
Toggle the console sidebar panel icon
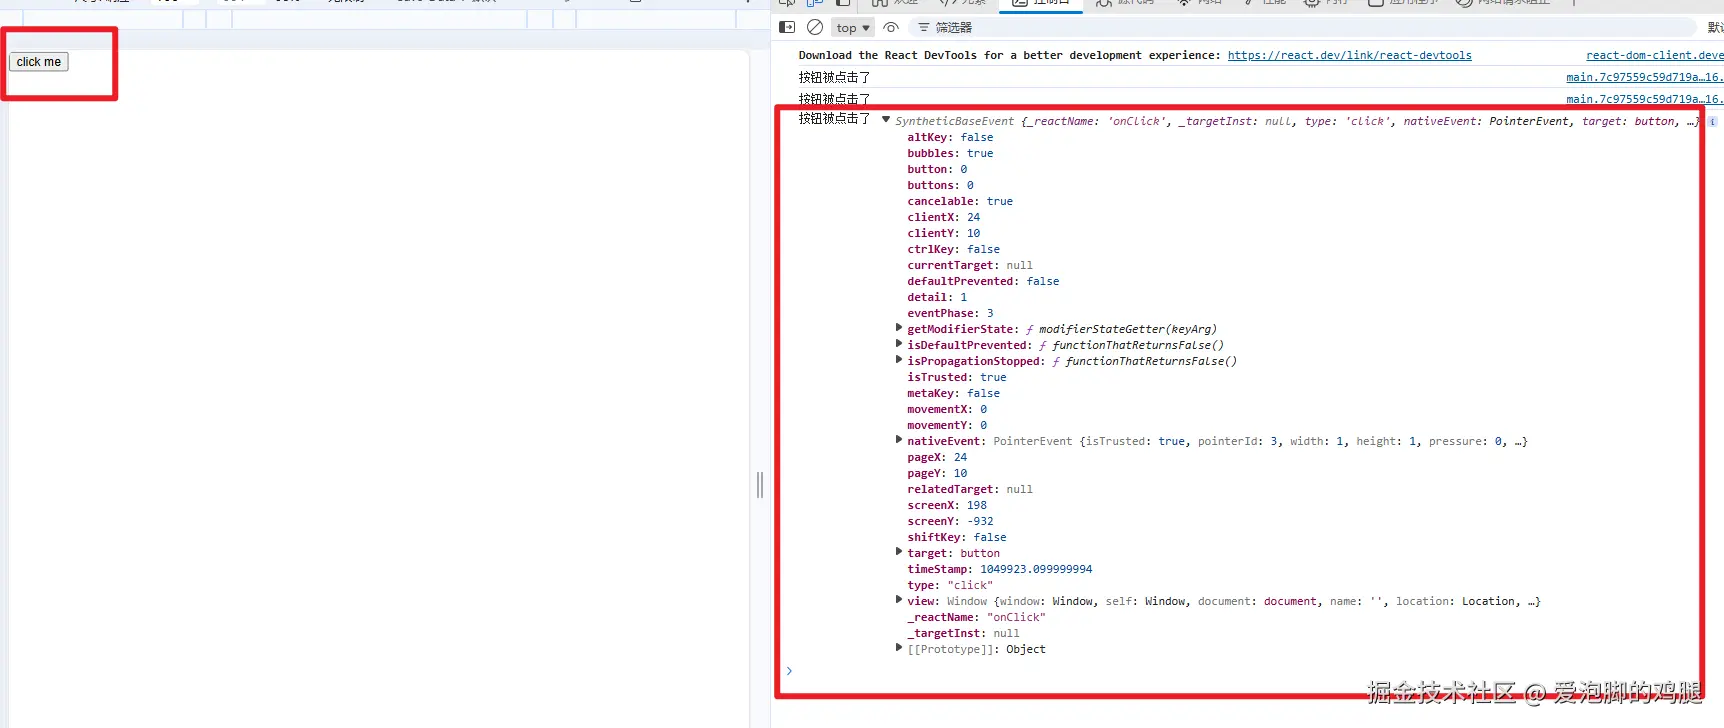[787, 27]
